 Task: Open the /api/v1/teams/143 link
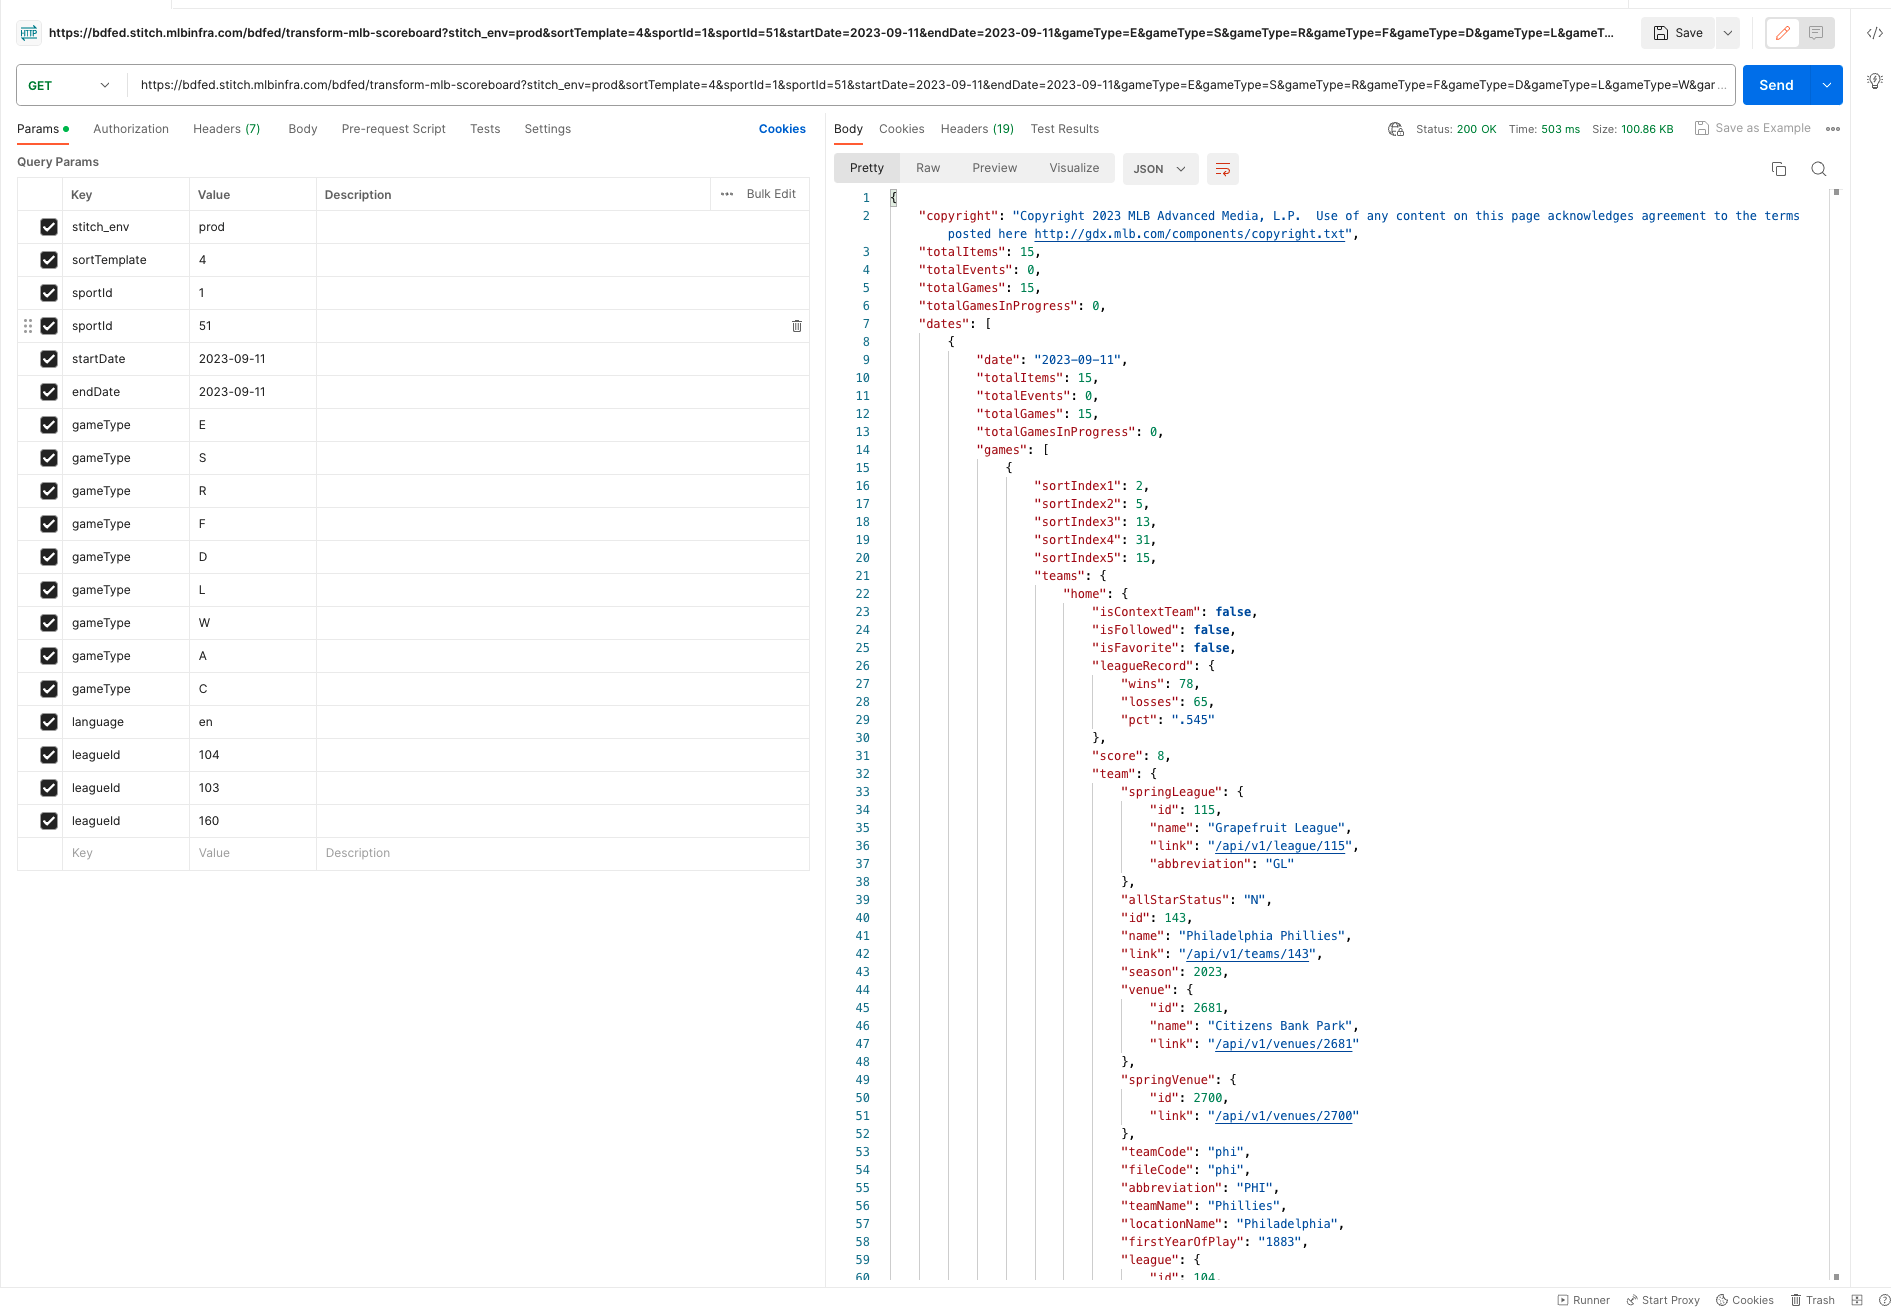pyautogui.click(x=1250, y=954)
